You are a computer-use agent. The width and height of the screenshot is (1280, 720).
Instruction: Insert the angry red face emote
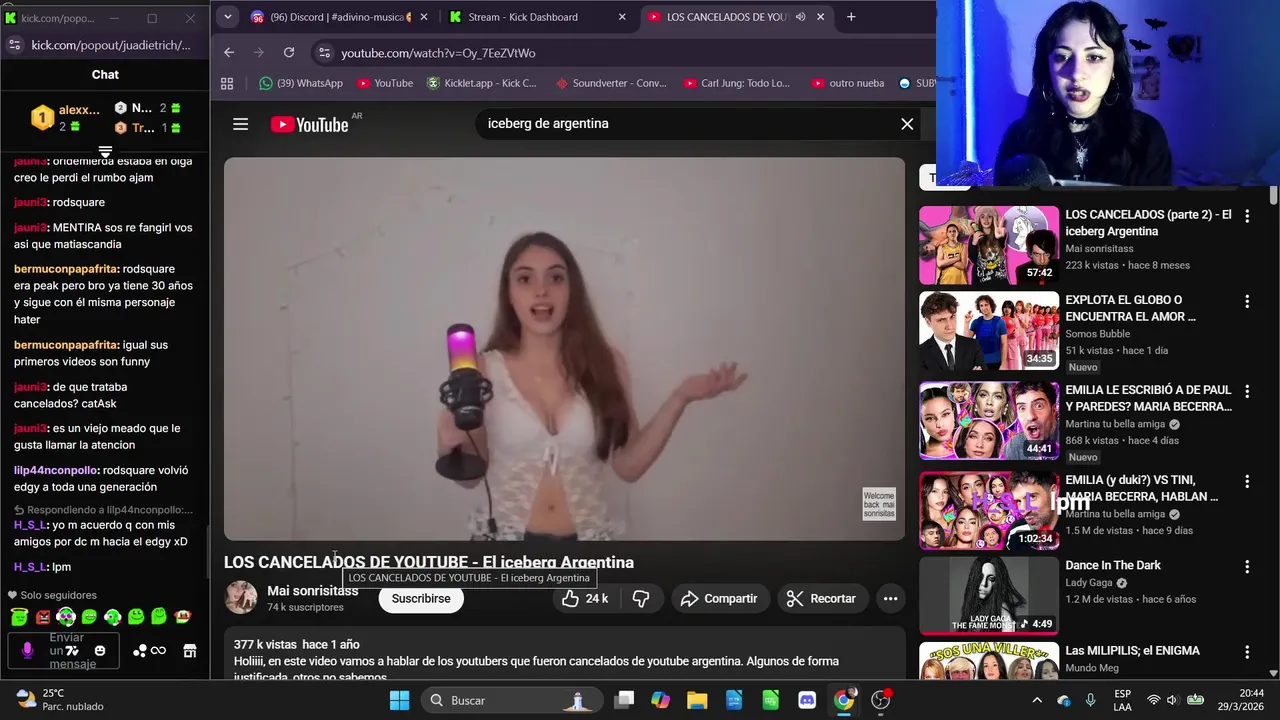click(x=43, y=616)
